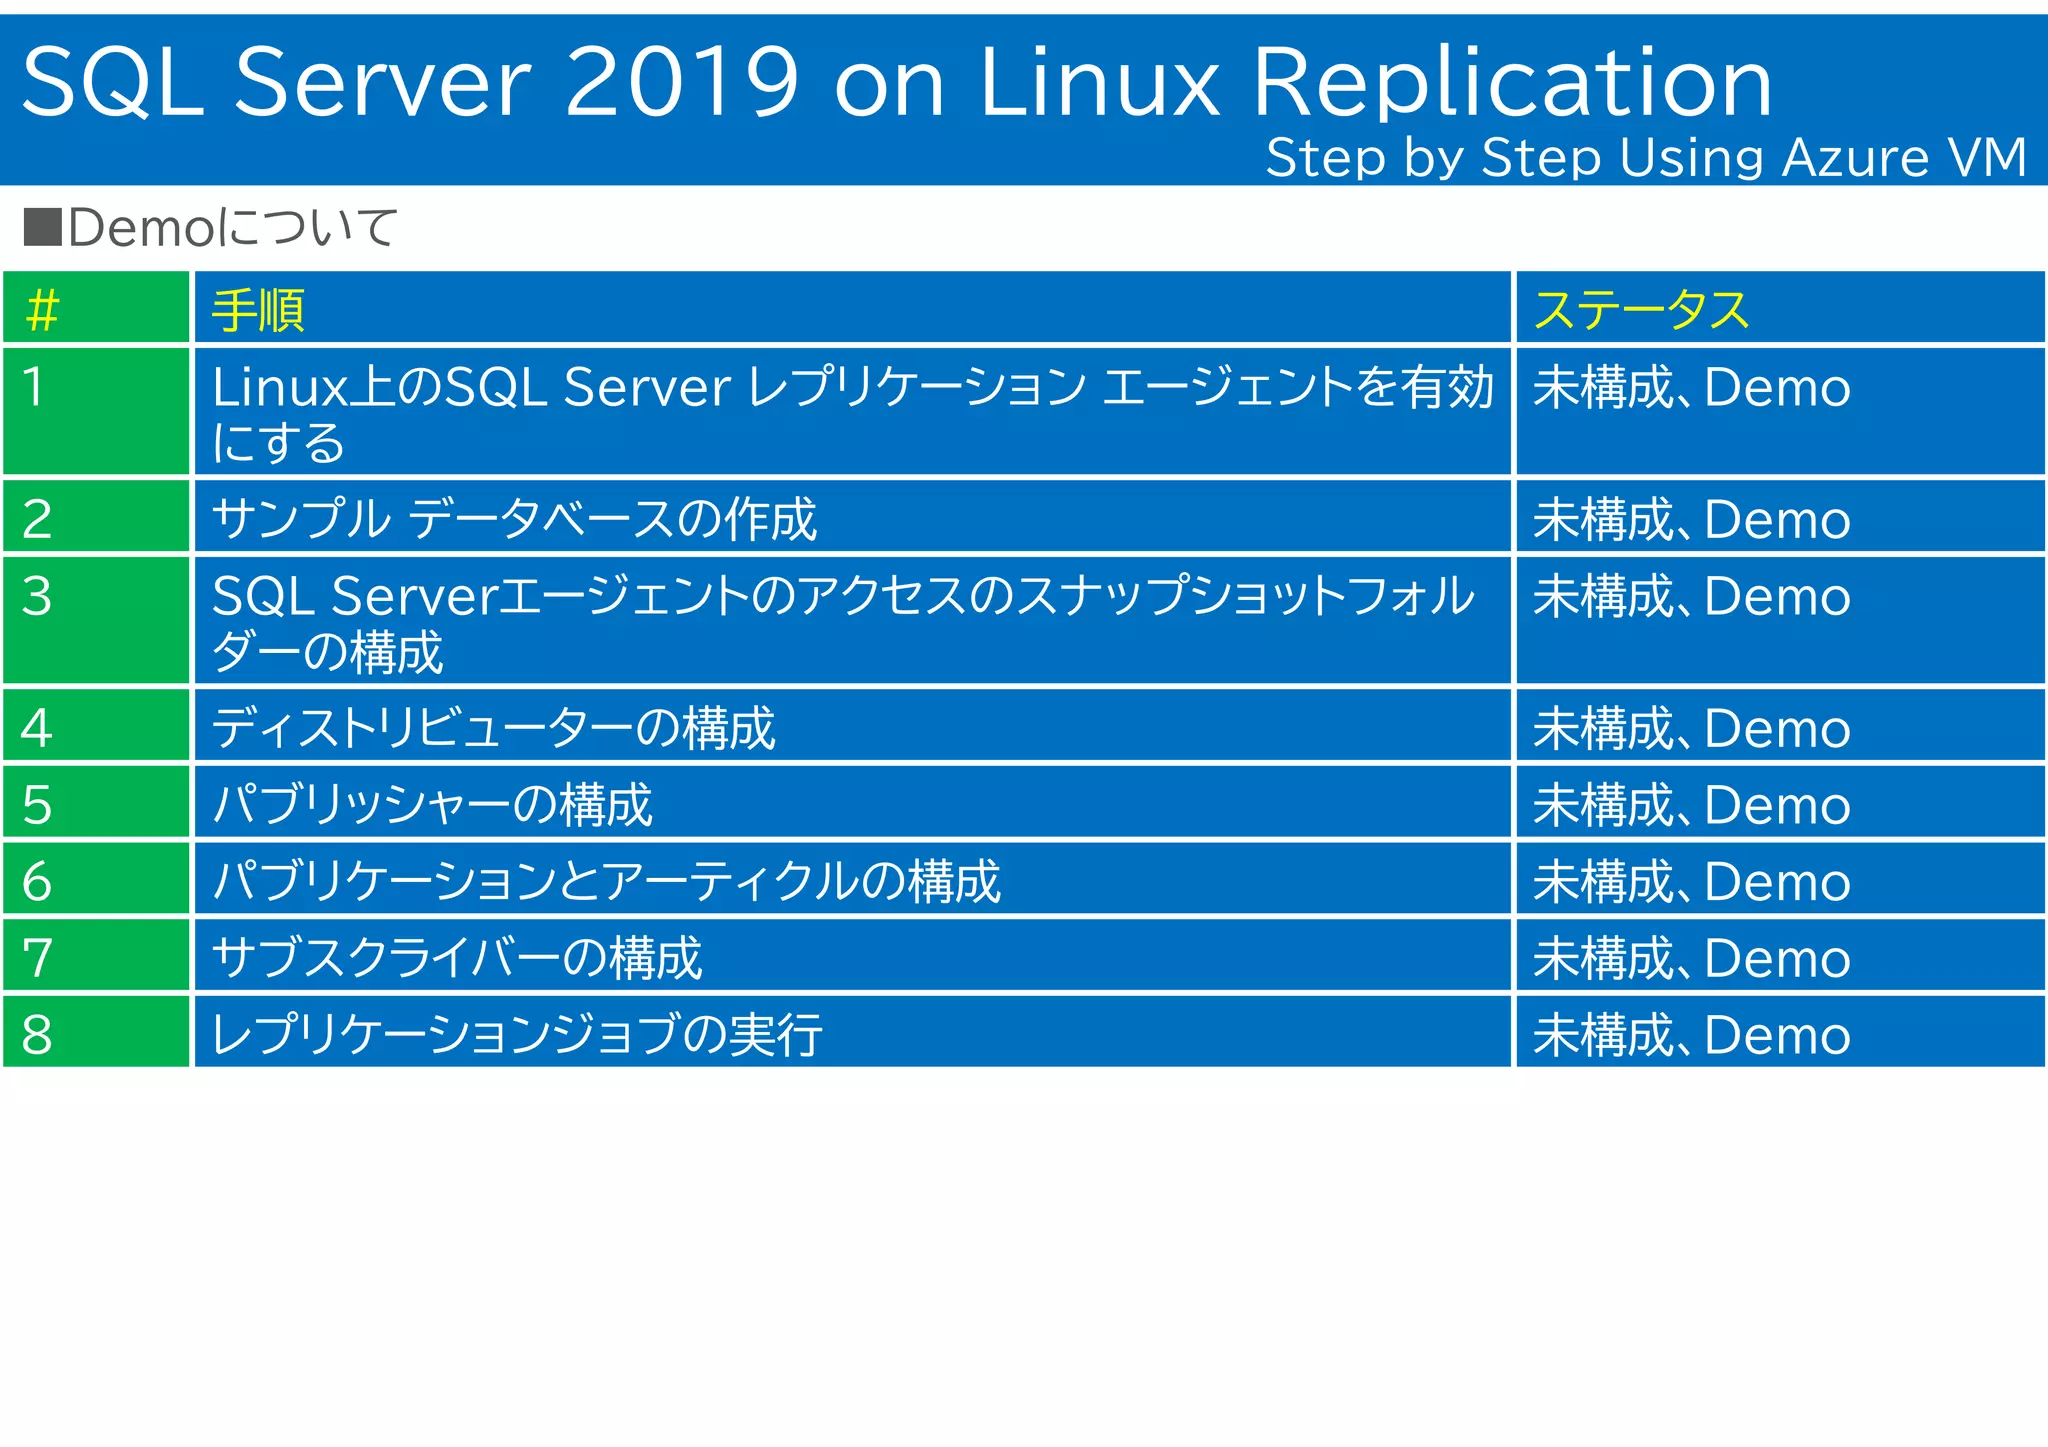Click step "レプリケーションジョブの実行"
This screenshot has height=1447, width=2048.
coord(852,1031)
